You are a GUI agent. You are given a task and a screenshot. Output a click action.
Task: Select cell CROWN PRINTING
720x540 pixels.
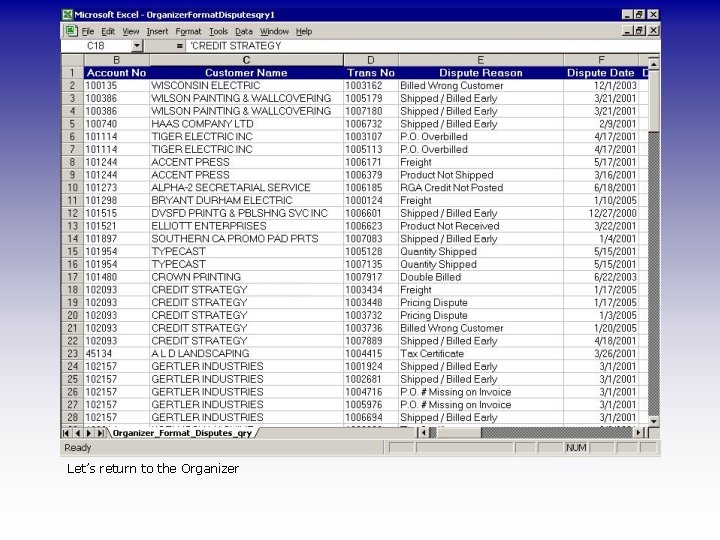pos(246,277)
